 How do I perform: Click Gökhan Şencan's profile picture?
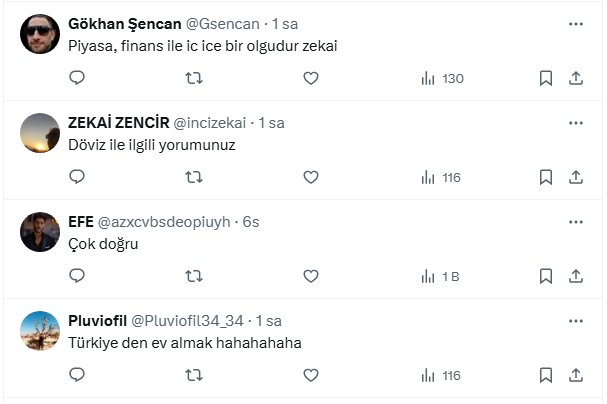pyautogui.click(x=40, y=34)
